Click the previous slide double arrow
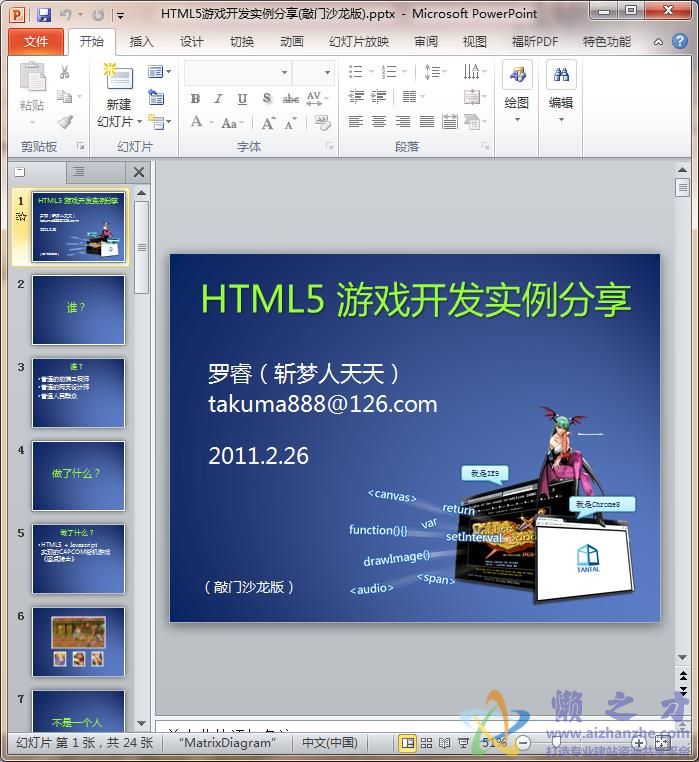Screen dimensions: 699x762 point(682,676)
